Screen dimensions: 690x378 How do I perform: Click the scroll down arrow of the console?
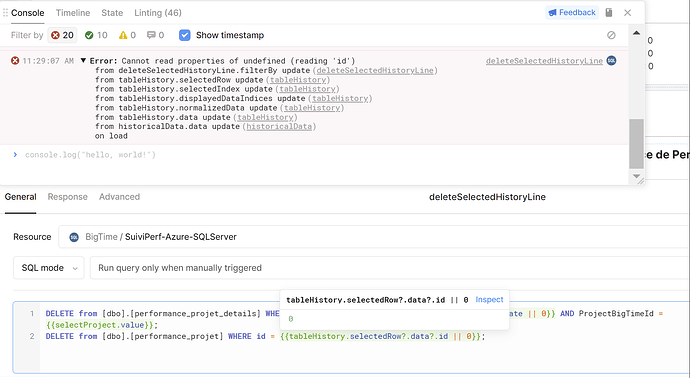636,176
